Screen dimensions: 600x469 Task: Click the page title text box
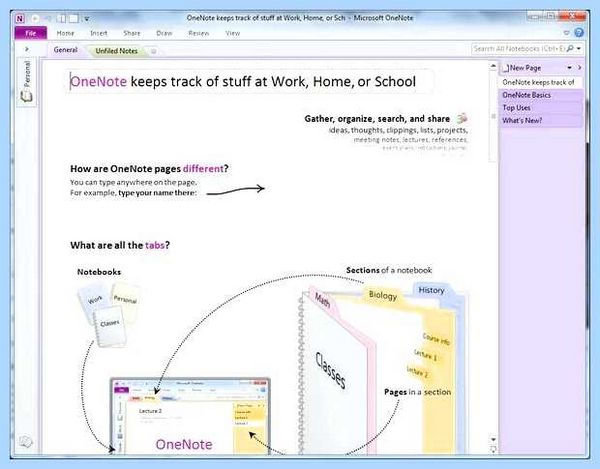point(249,81)
